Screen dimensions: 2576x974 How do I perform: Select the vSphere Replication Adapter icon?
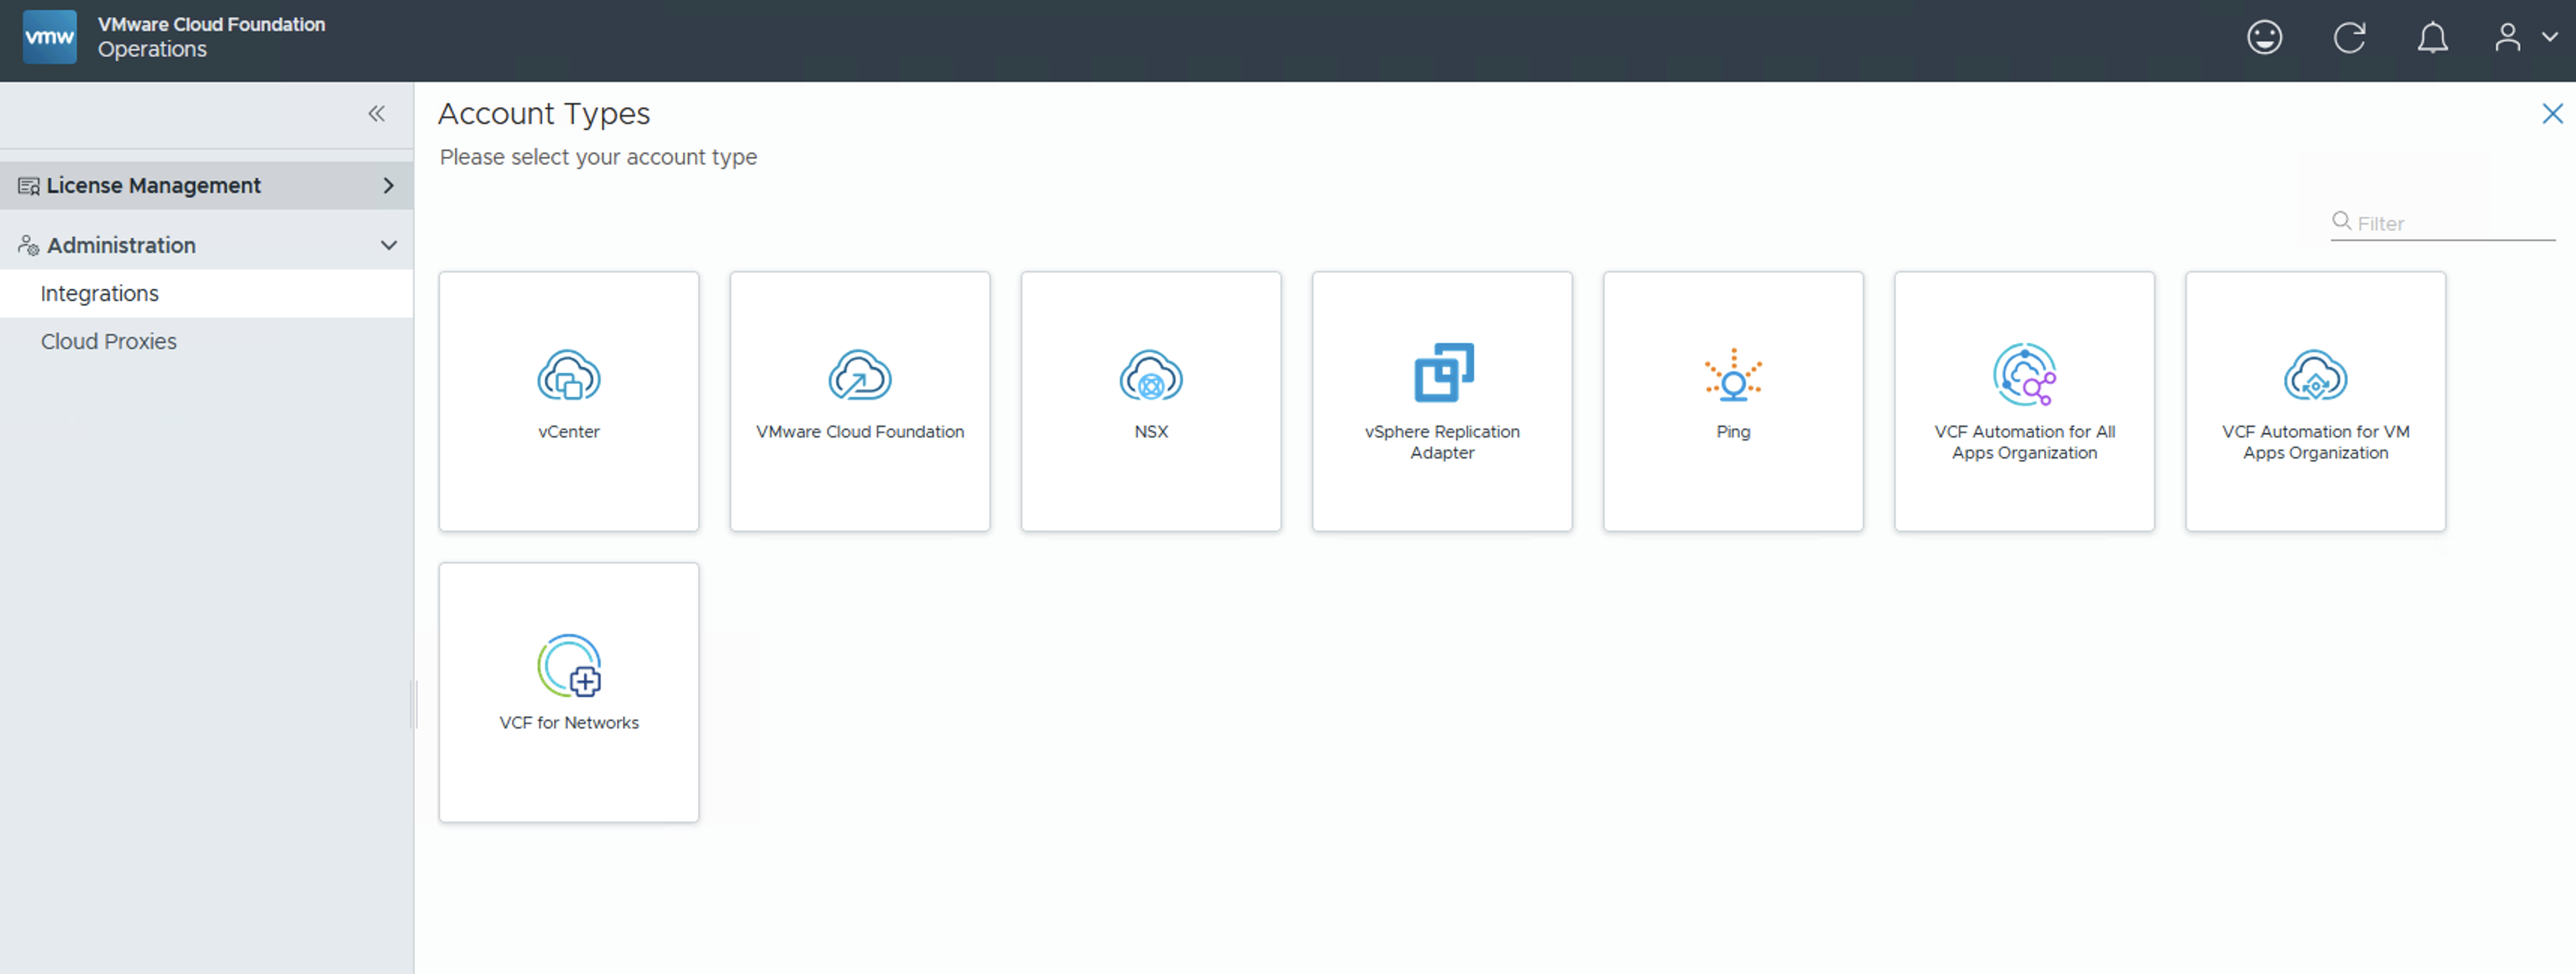point(1442,373)
